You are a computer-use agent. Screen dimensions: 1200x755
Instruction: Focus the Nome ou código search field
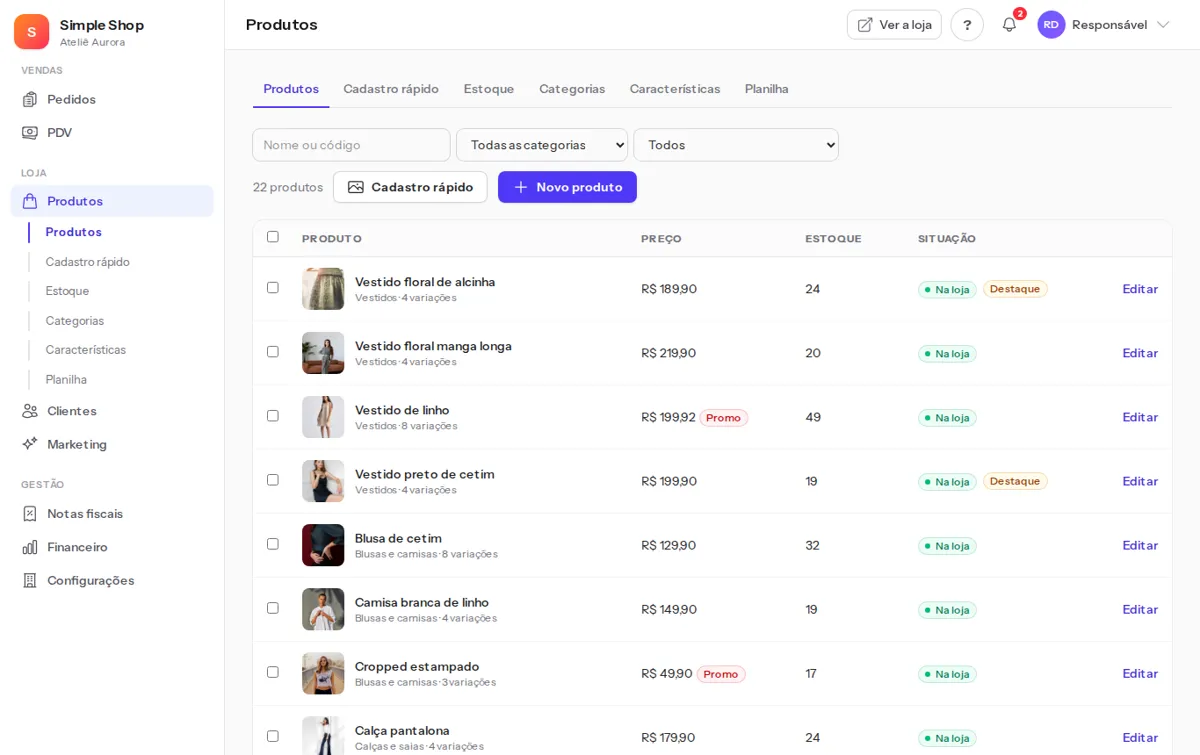[x=351, y=145]
